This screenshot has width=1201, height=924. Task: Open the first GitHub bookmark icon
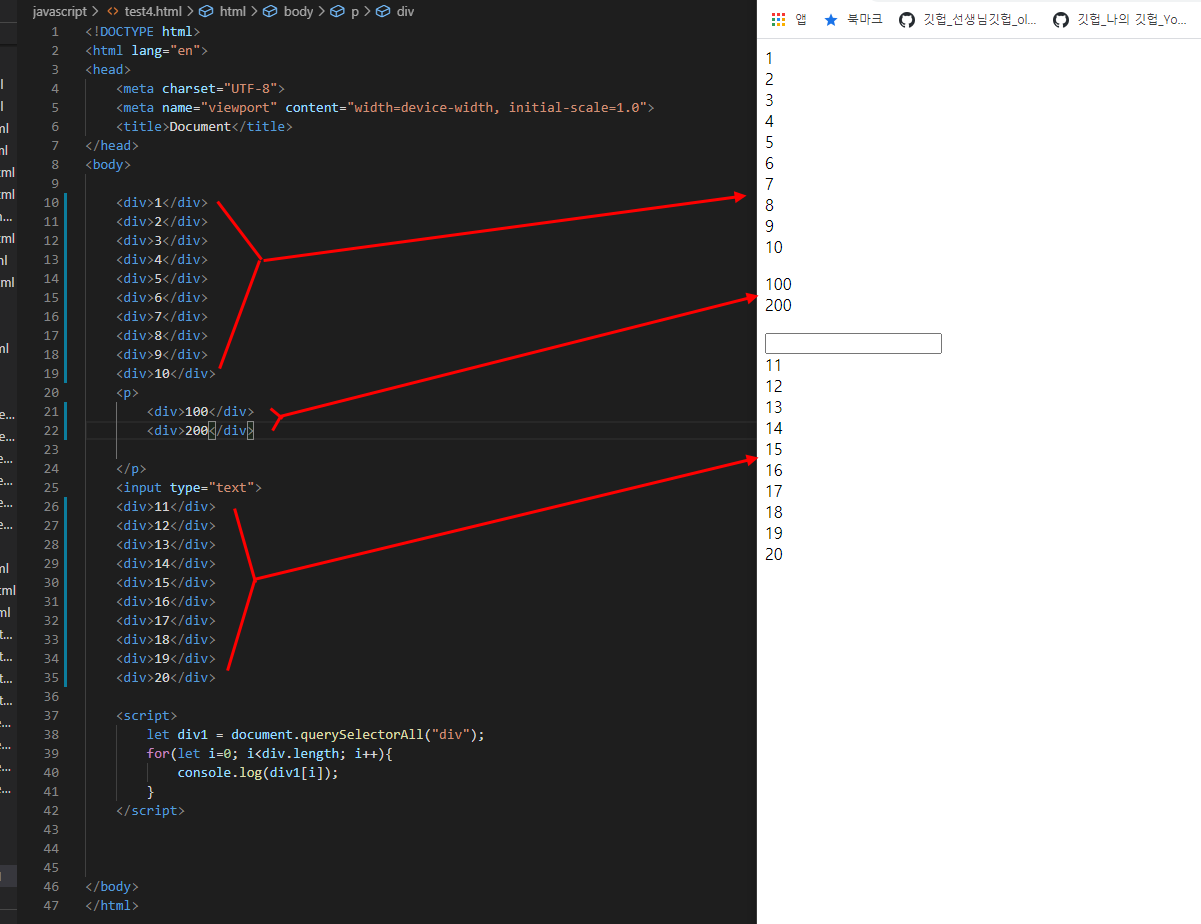tap(907, 19)
